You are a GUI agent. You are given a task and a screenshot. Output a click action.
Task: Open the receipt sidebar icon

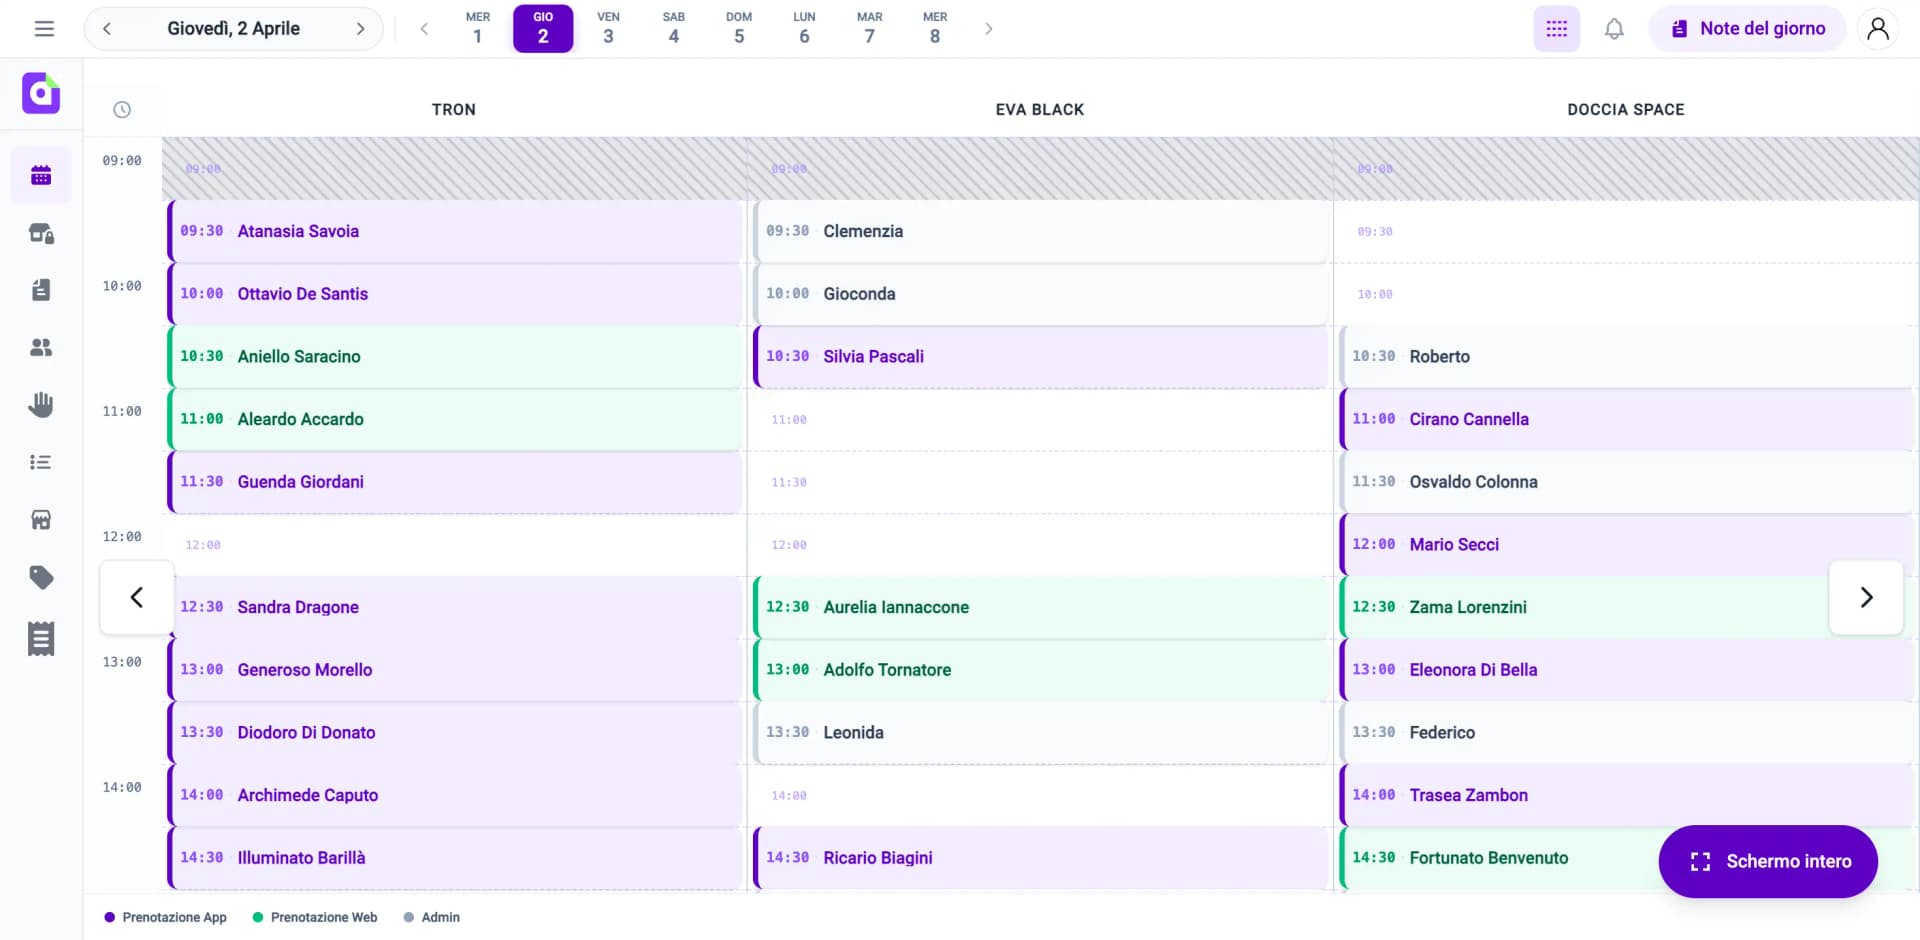click(x=41, y=638)
